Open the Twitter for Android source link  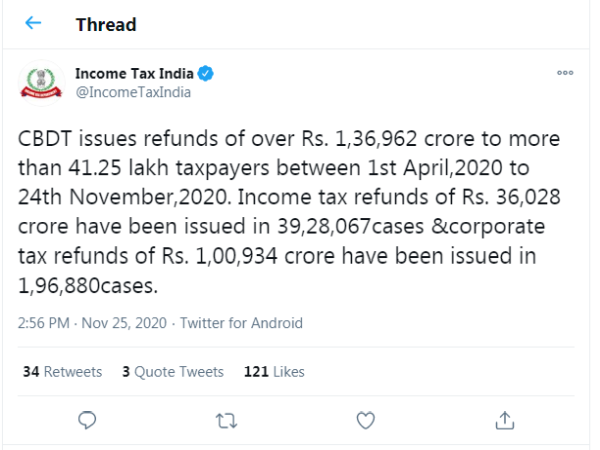pyautogui.click(x=240, y=323)
